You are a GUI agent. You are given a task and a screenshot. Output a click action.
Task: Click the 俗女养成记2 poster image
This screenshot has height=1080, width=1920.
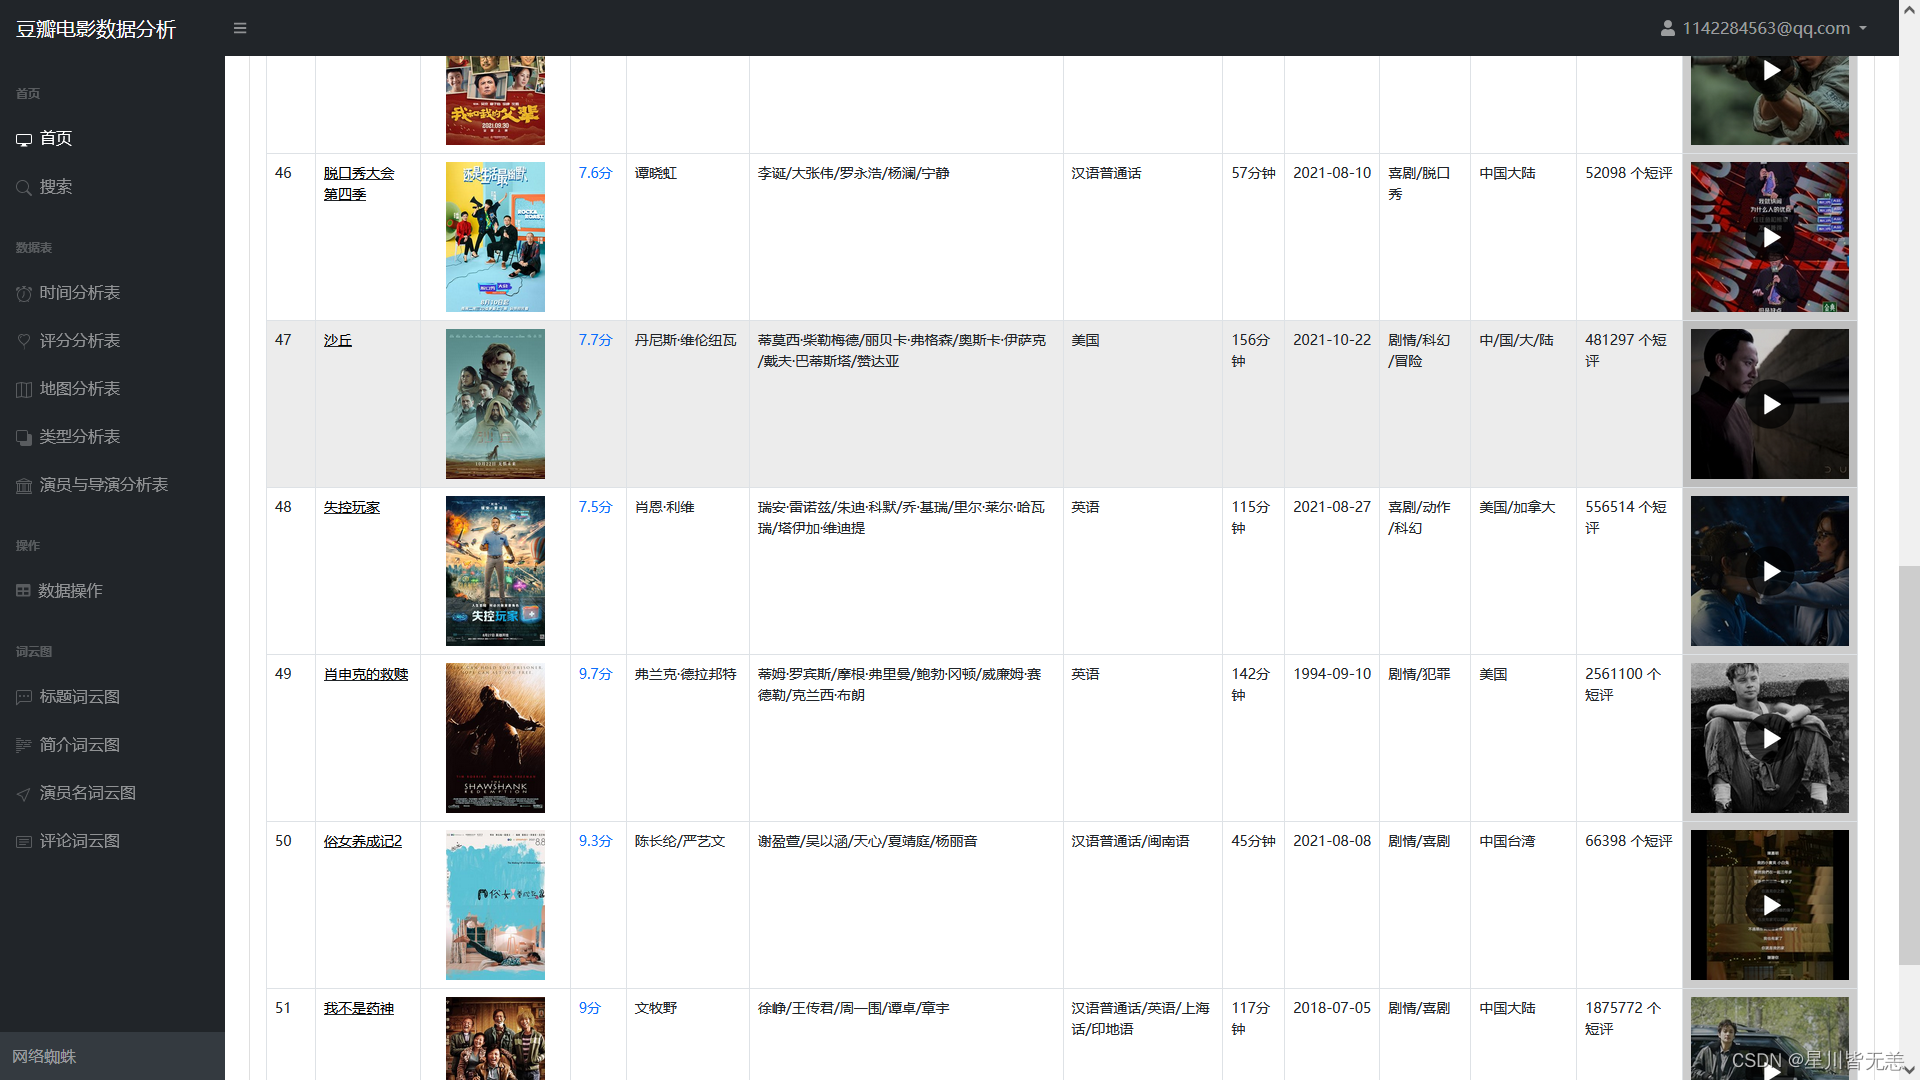click(x=495, y=905)
